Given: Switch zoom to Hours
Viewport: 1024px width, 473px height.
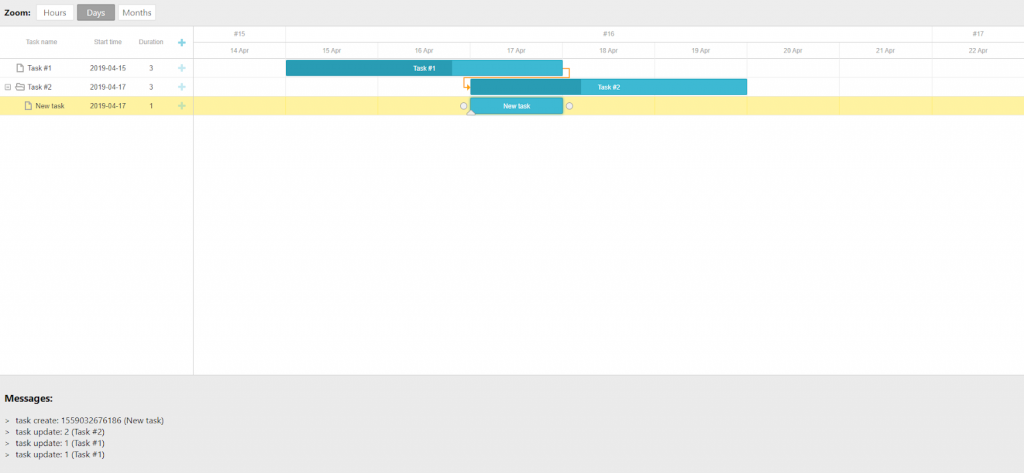Looking at the screenshot, I should [x=55, y=12].
